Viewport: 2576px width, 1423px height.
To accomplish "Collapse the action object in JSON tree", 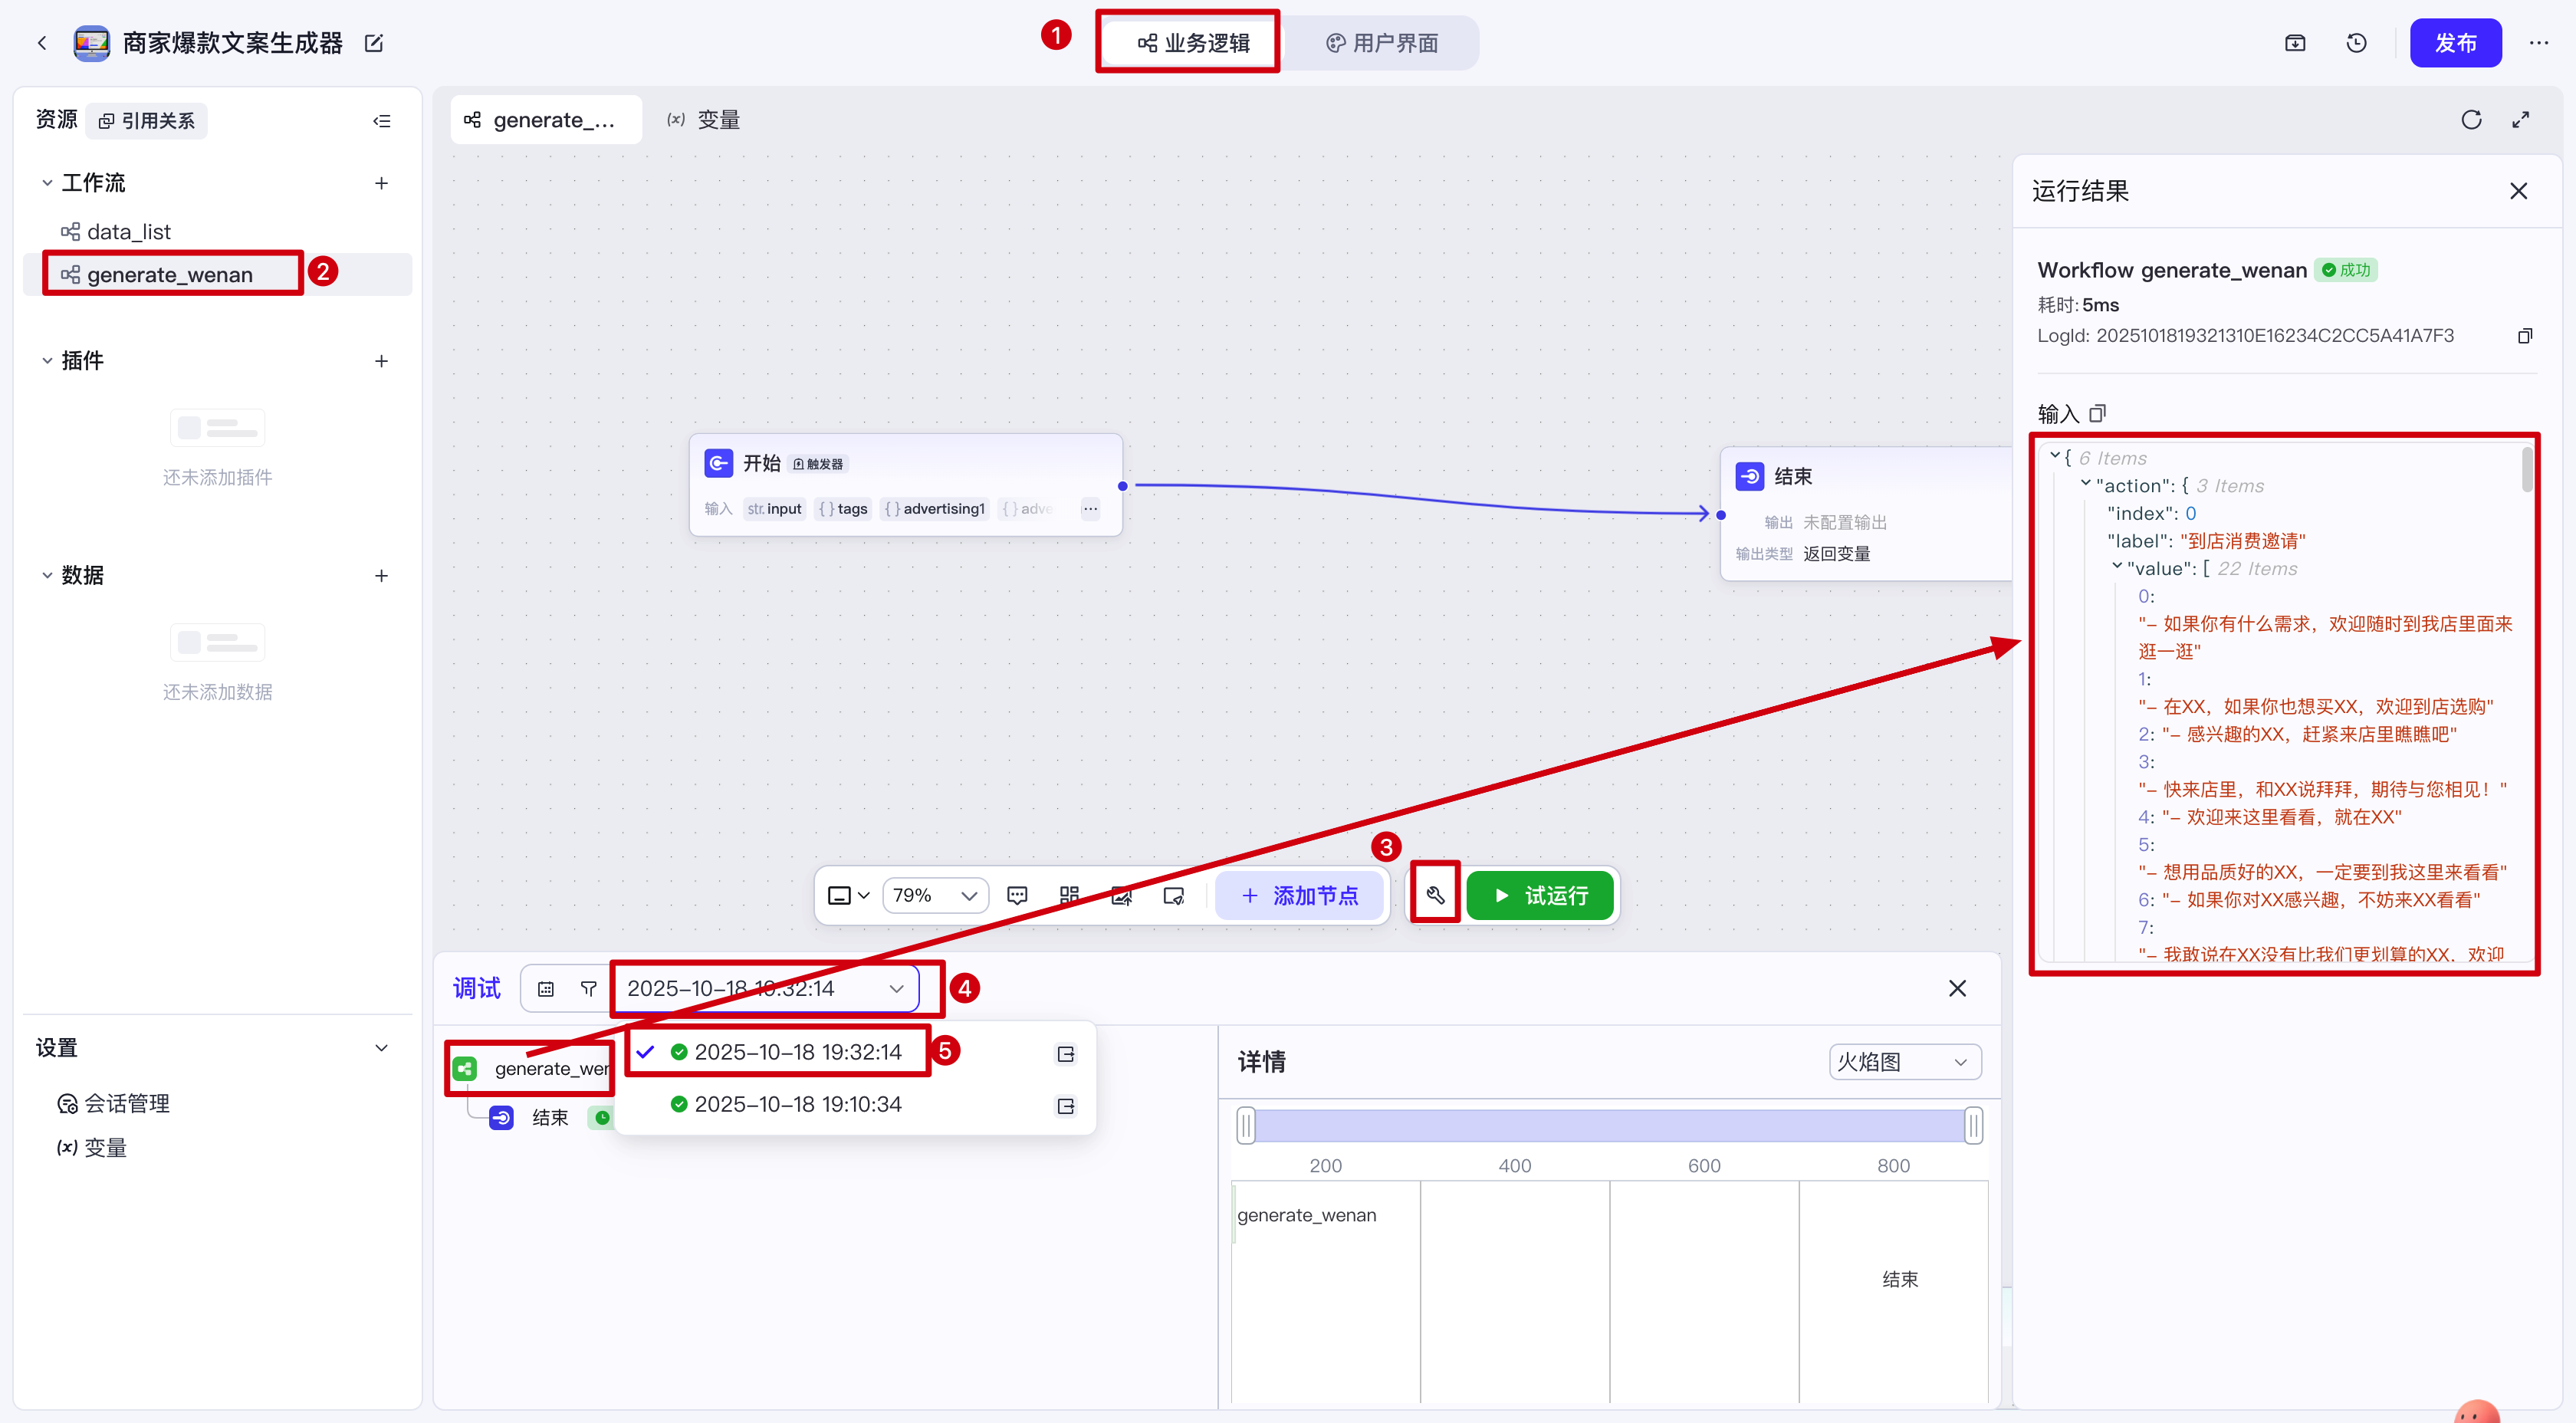I will (x=2085, y=484).
